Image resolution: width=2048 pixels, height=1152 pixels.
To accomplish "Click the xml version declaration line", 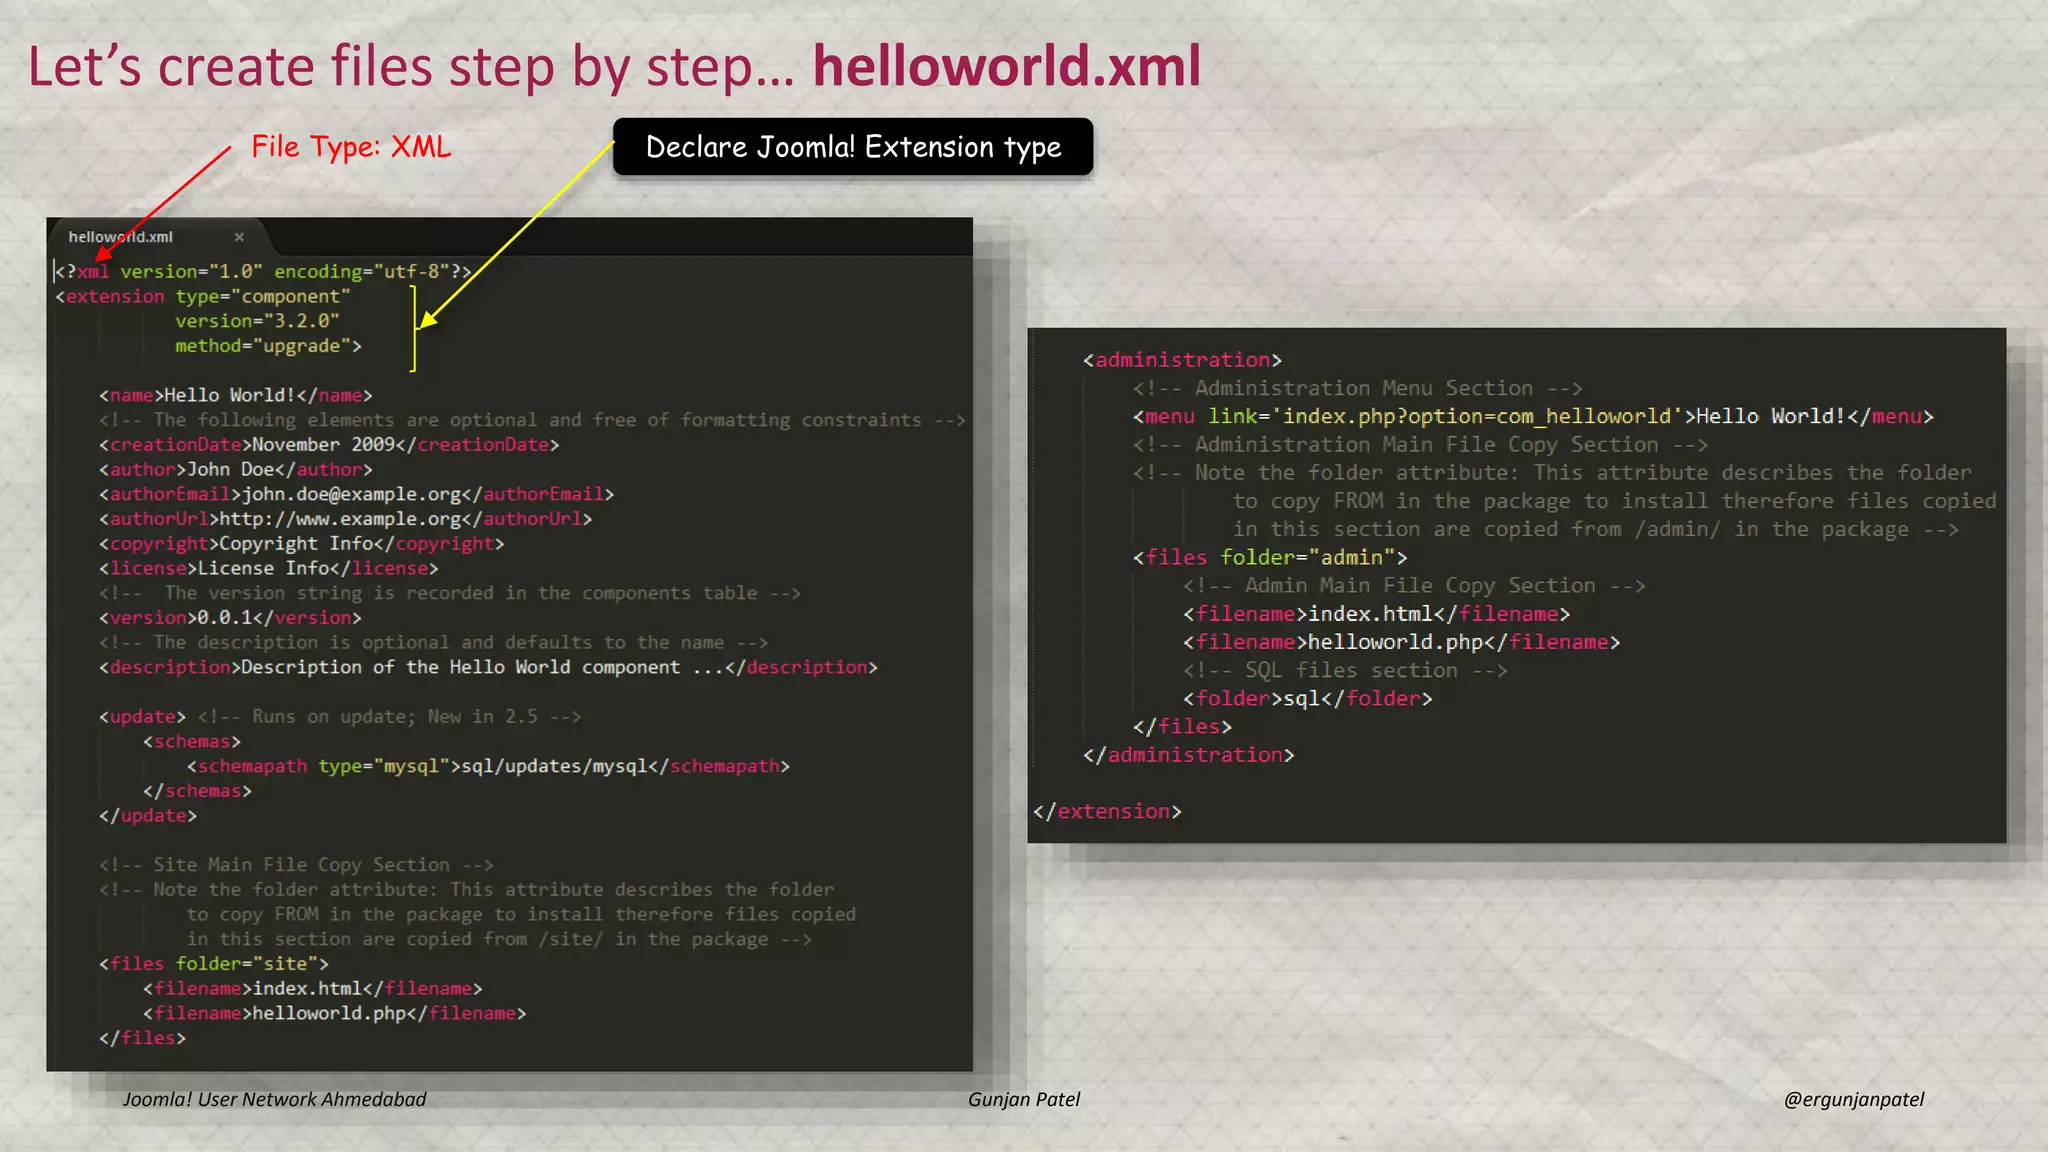I will [x=262, y=271].
